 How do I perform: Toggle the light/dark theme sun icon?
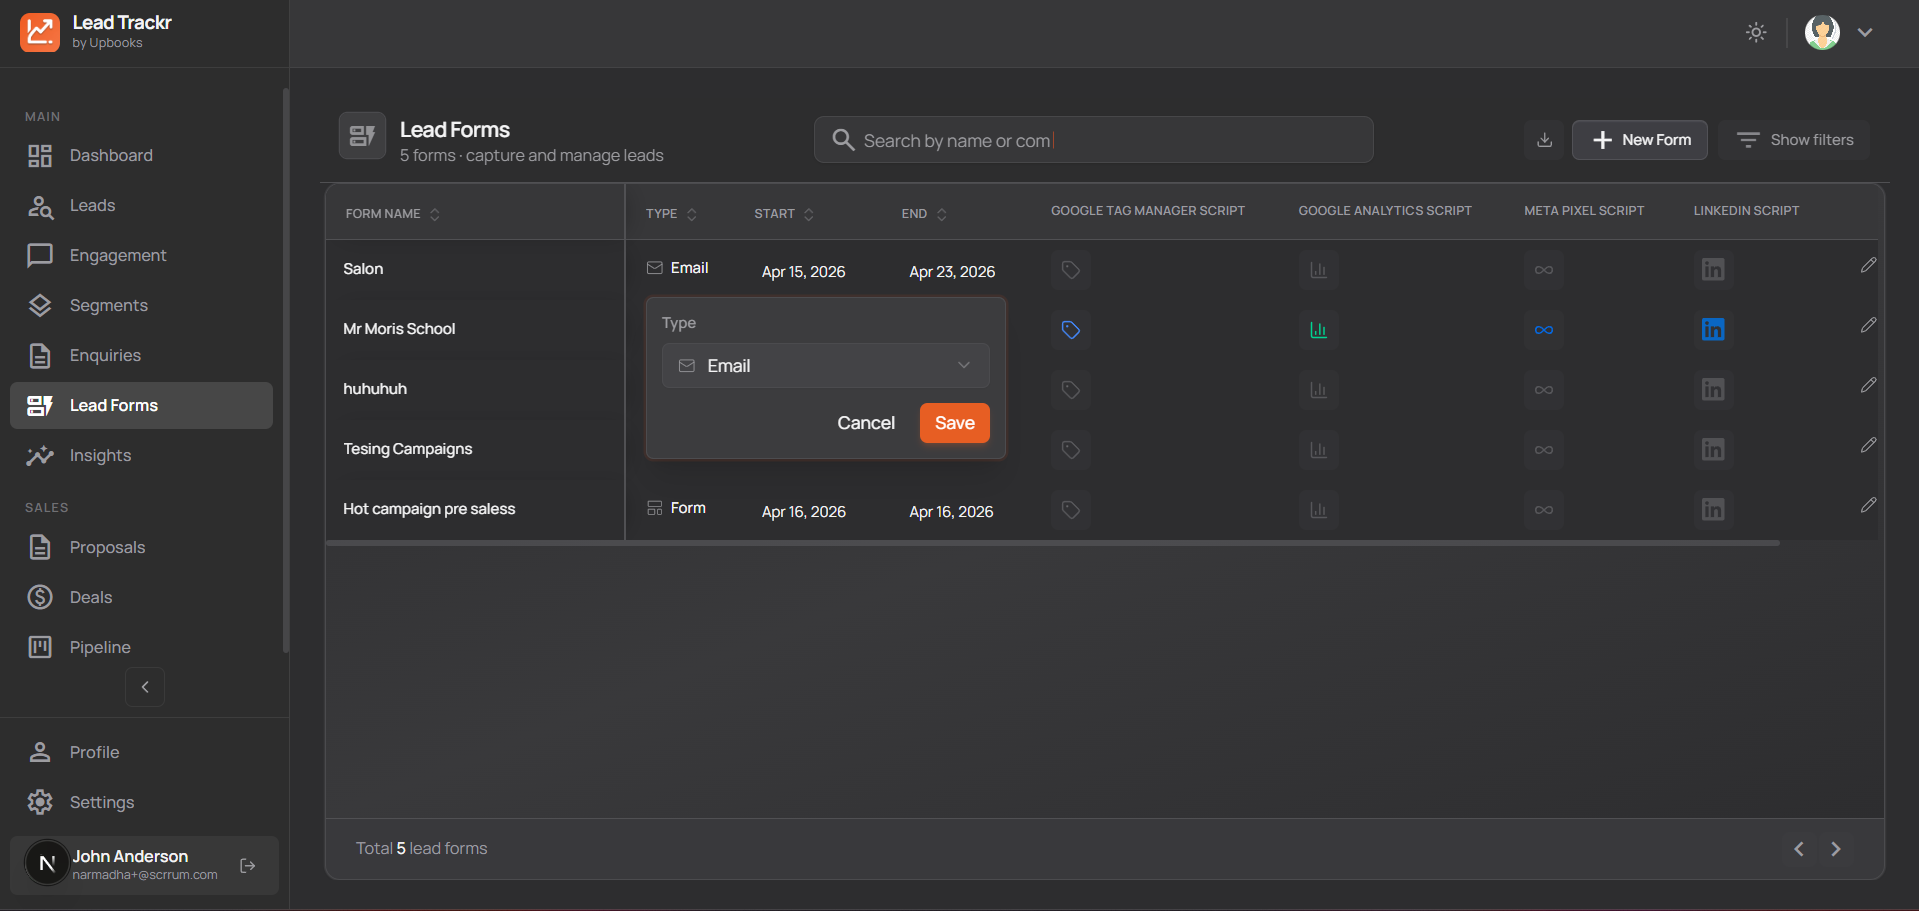1756,32
